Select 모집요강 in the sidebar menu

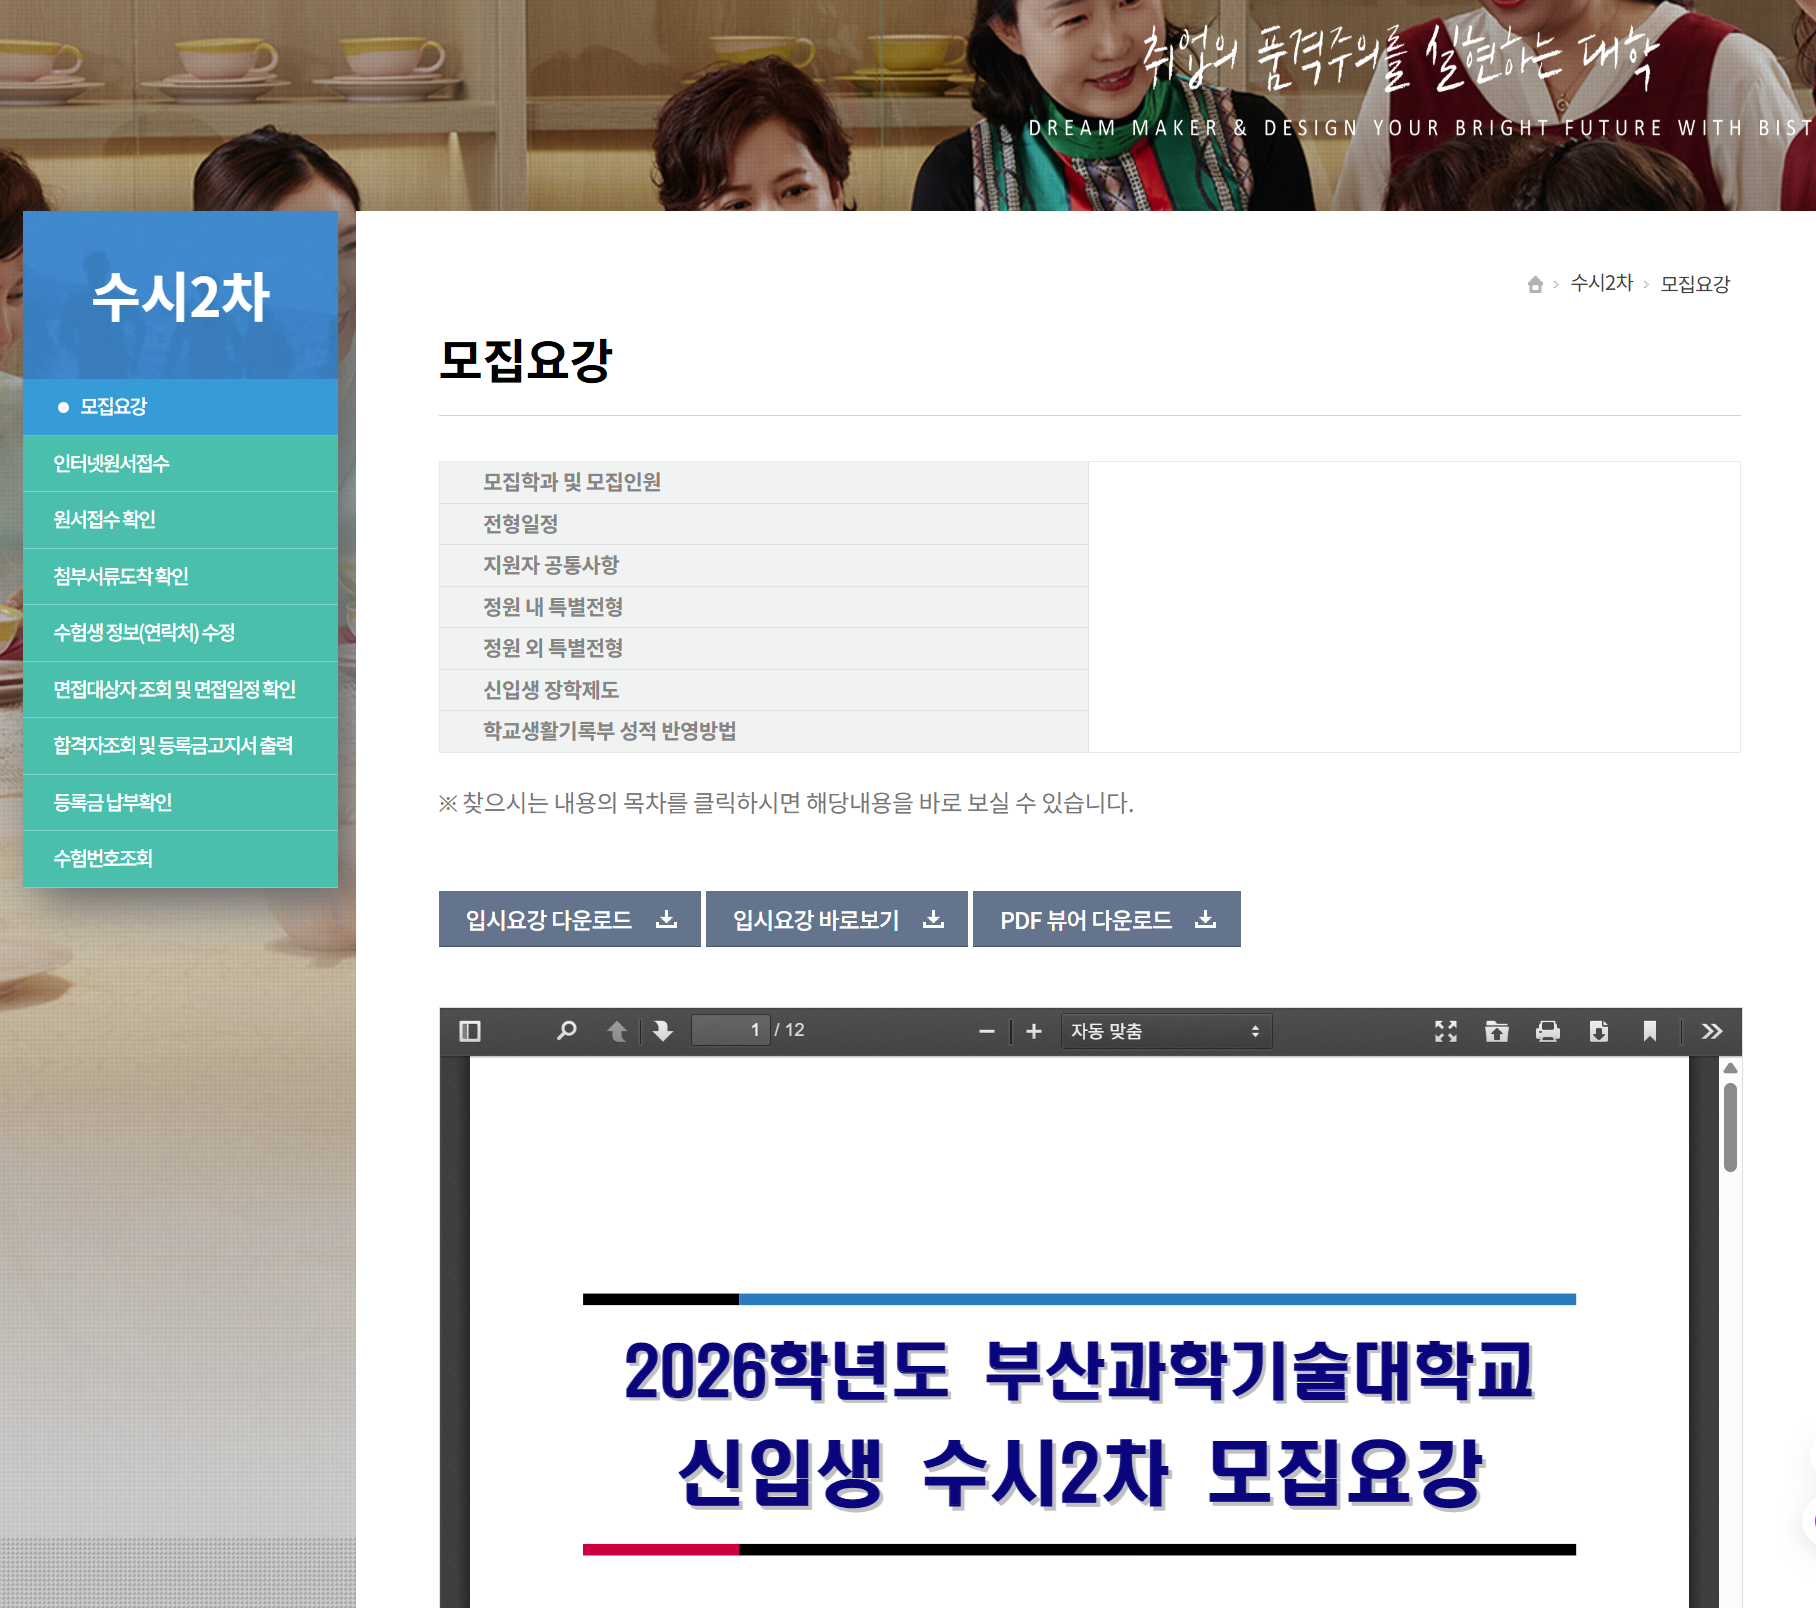pyautogui.click(x=180, y=407)
